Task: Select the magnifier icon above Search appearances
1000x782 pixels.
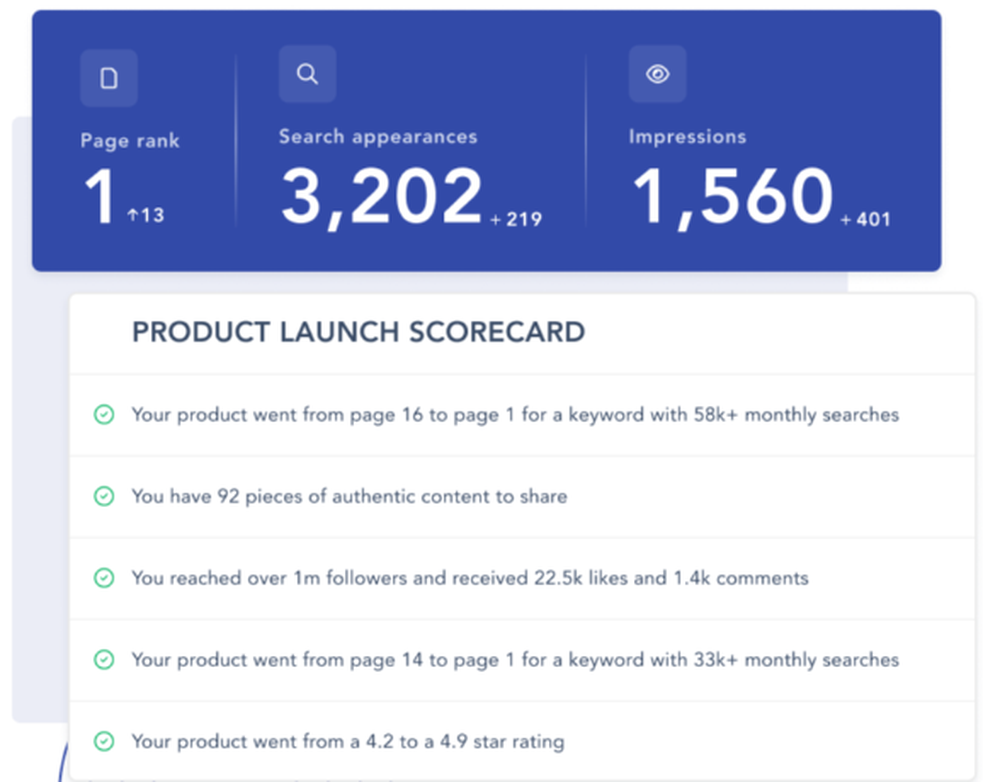Action: (307, 74)
